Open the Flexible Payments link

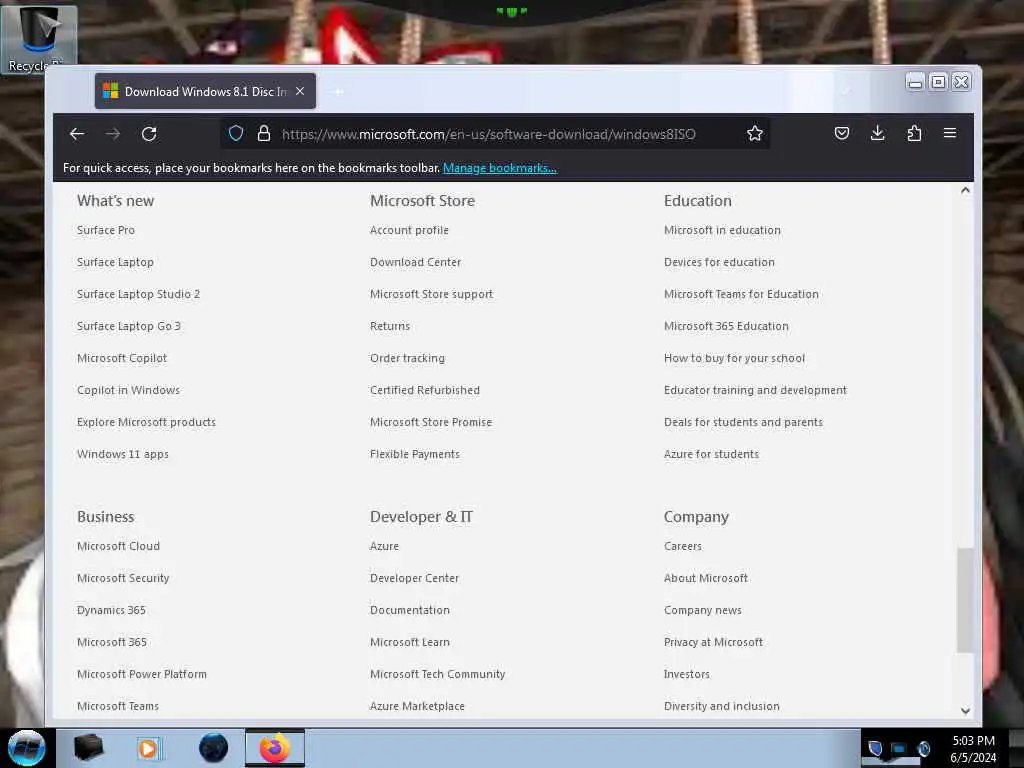[415, 454]
